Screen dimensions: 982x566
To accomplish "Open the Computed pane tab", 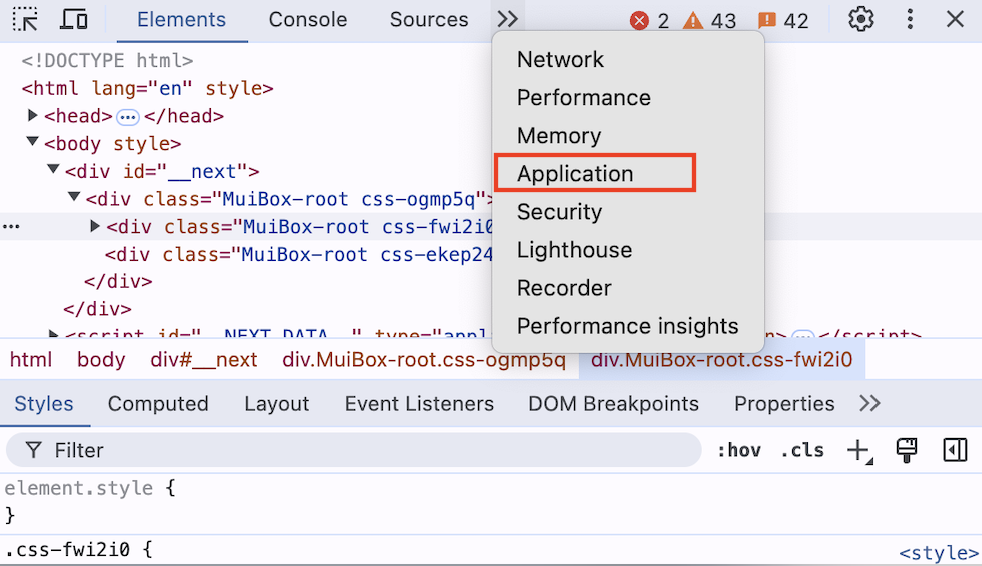I will coord(158,404).
